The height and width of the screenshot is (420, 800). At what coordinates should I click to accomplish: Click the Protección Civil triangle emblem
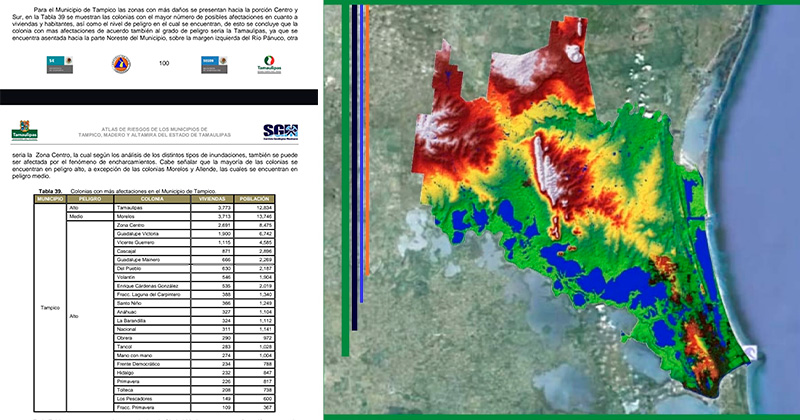click(x=120, y=64)
